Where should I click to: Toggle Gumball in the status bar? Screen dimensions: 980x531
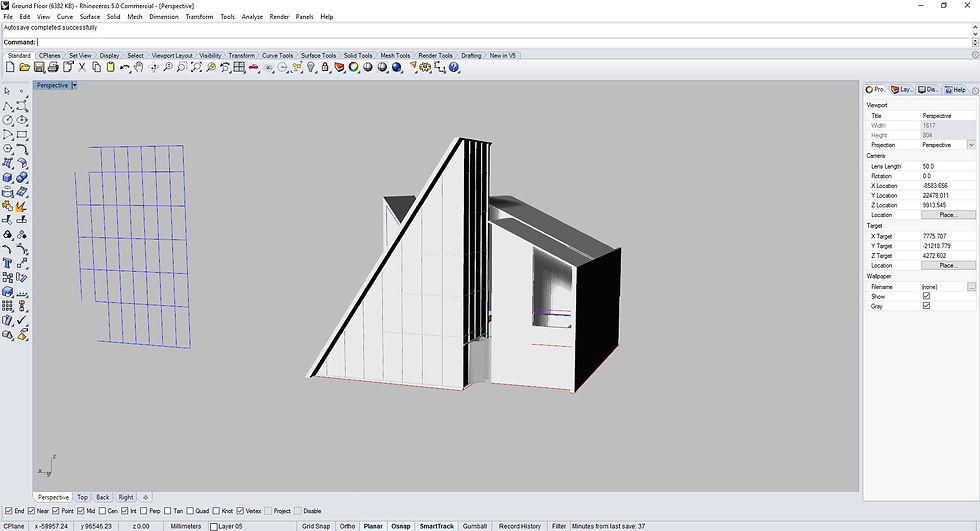[474, 526]
